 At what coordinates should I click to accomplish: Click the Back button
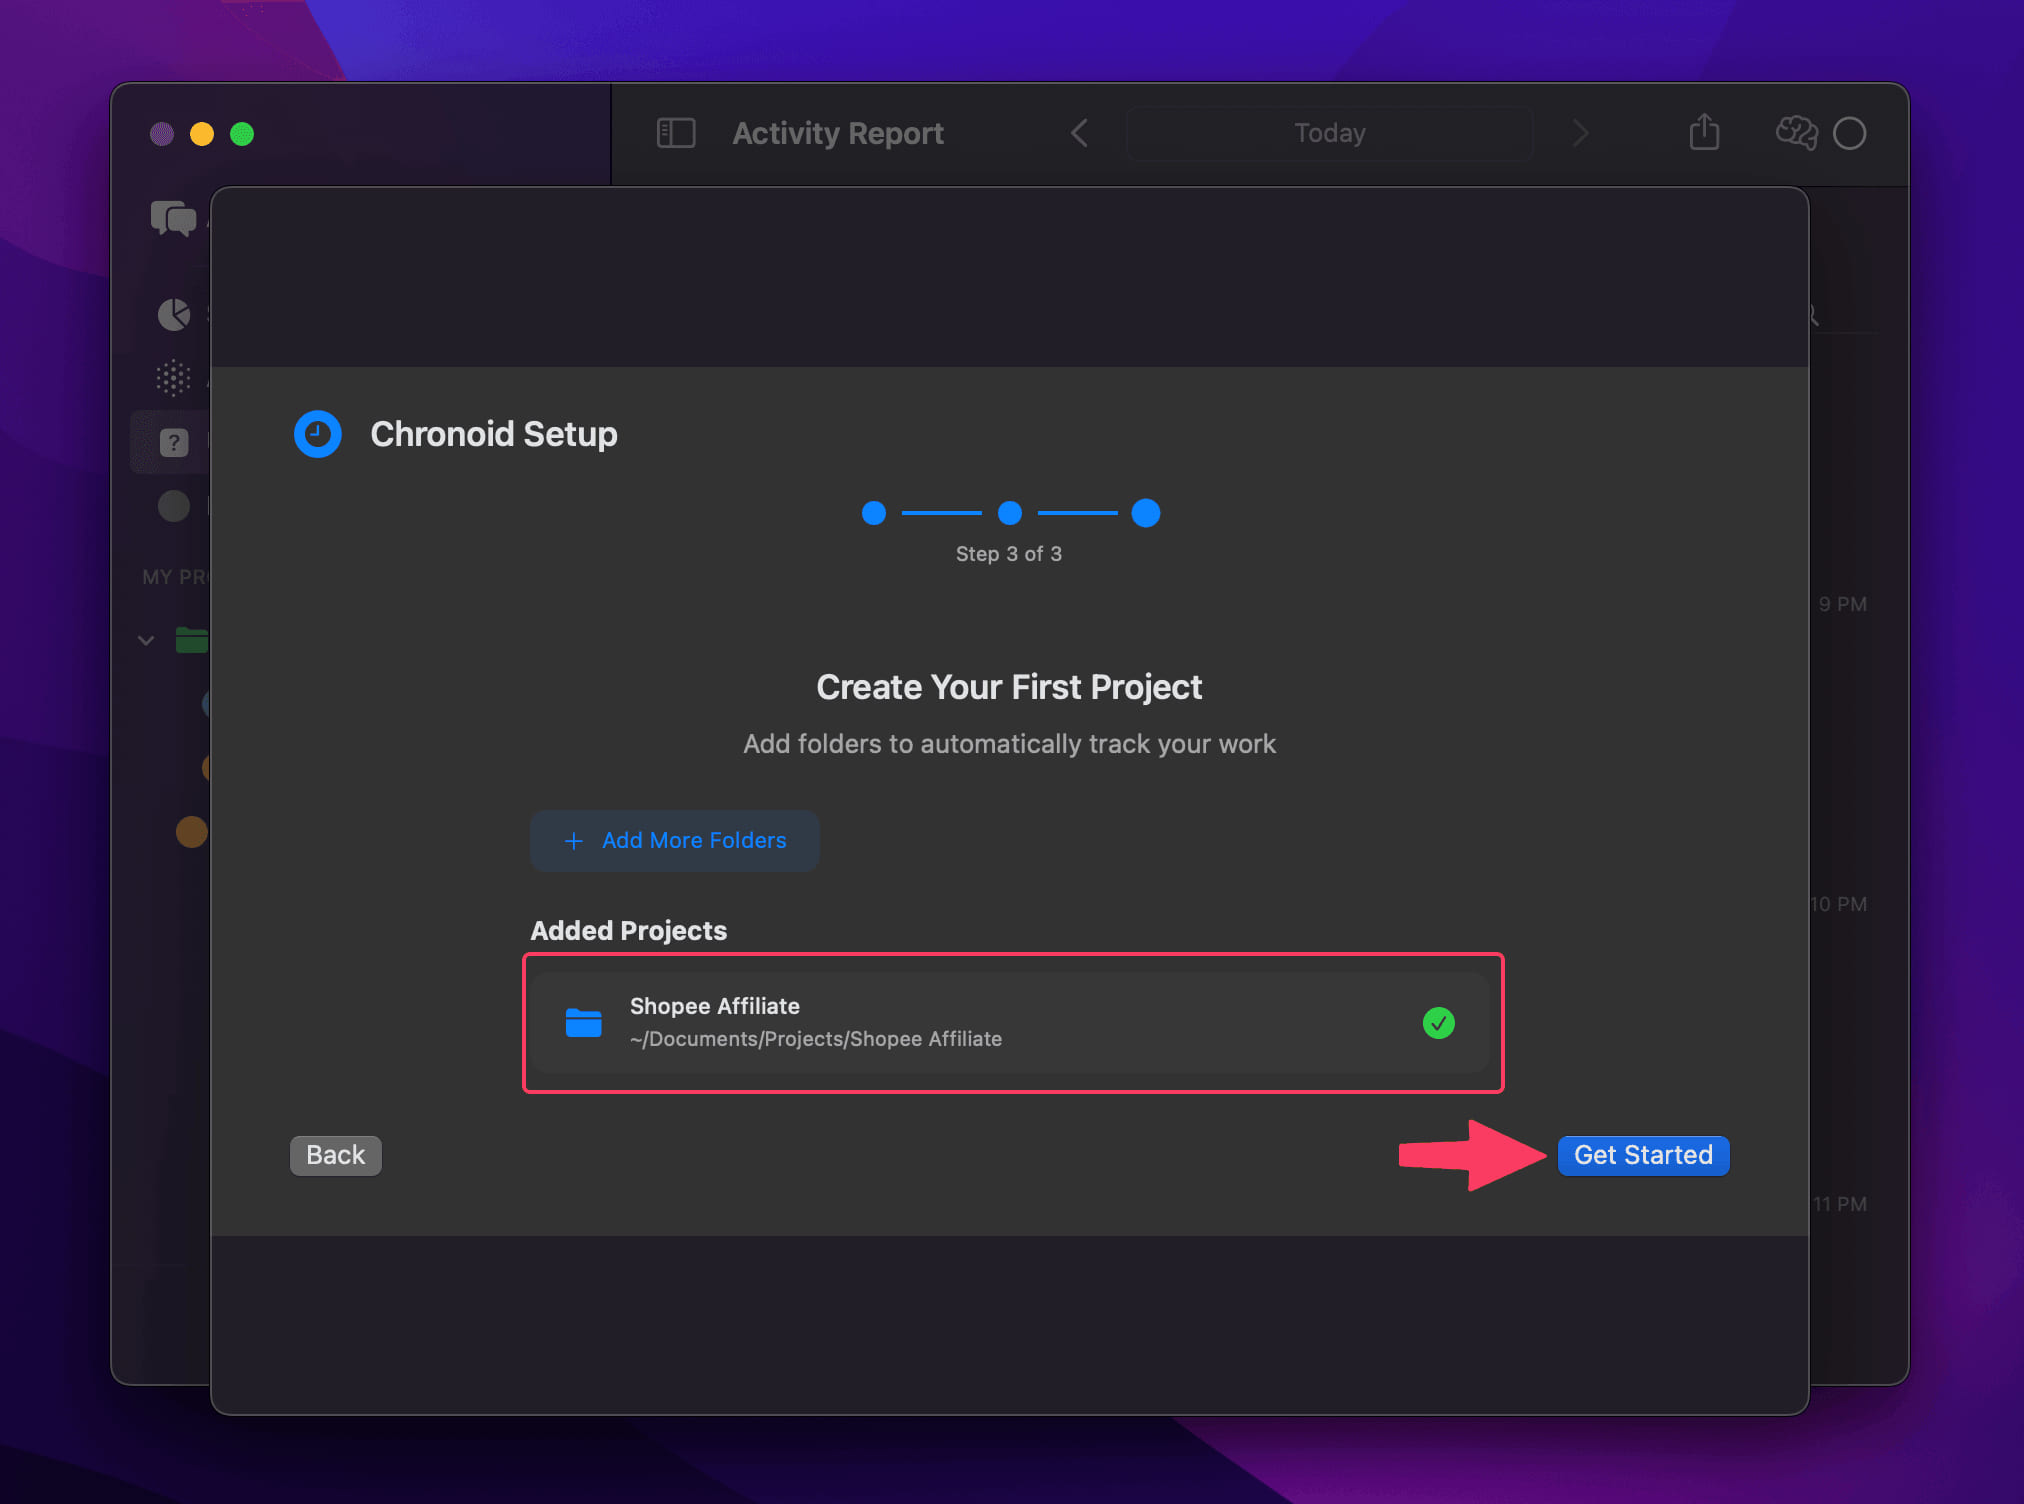tap(335, 1155)
